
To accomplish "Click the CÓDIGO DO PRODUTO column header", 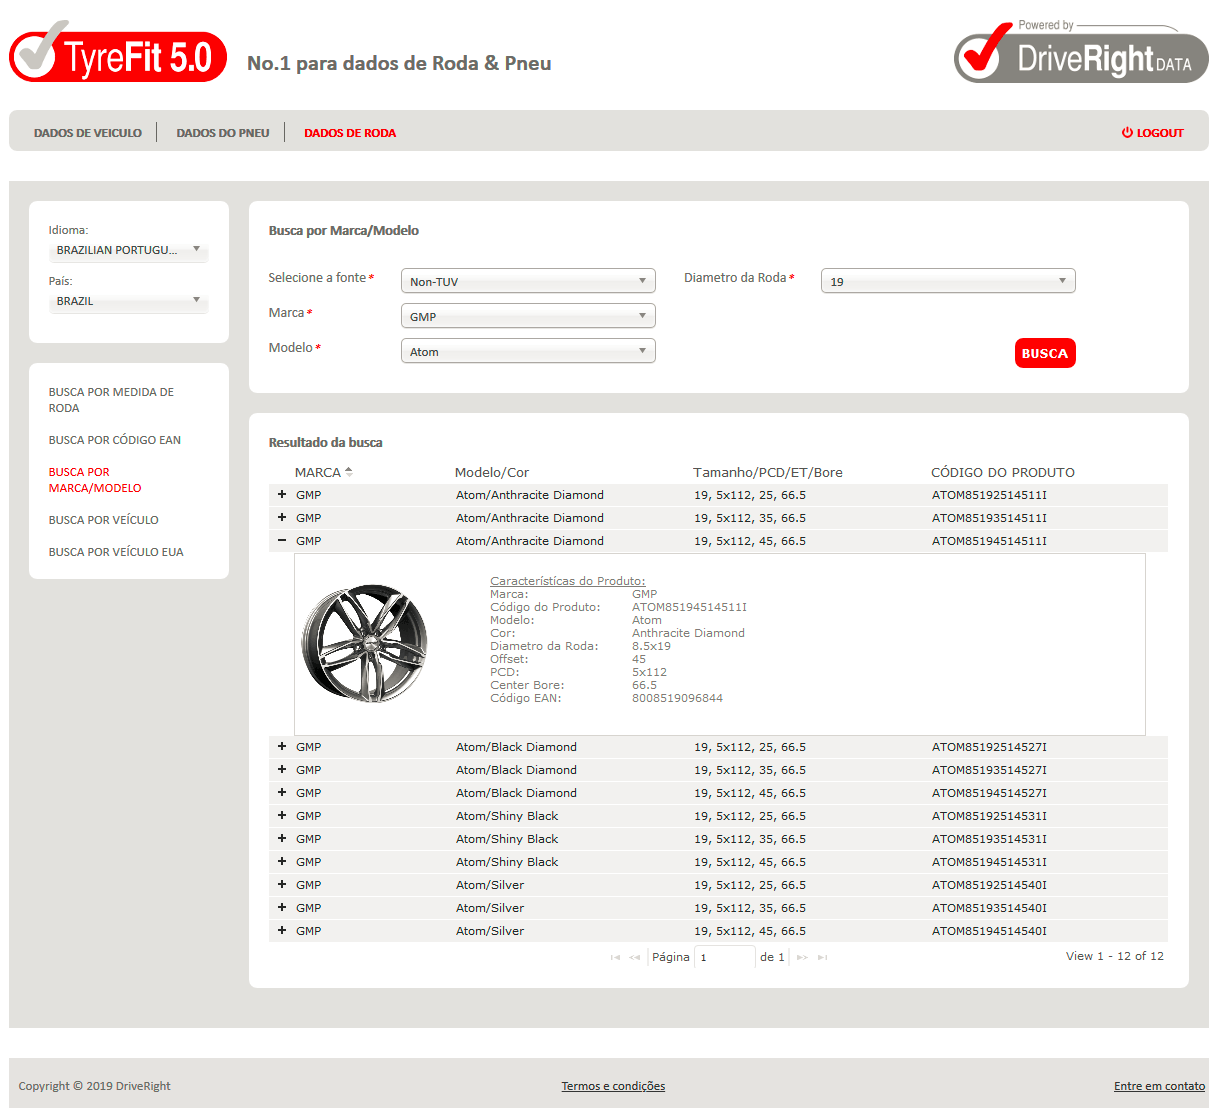I will (1003, 472).
